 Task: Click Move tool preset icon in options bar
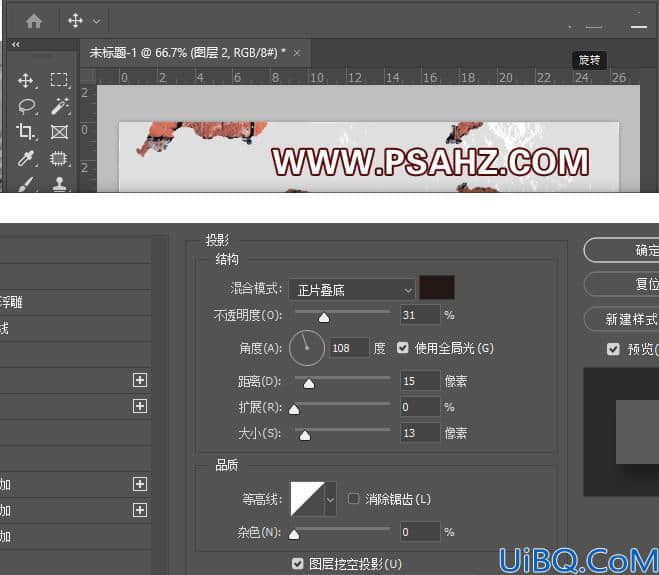(x=76, y=21)
